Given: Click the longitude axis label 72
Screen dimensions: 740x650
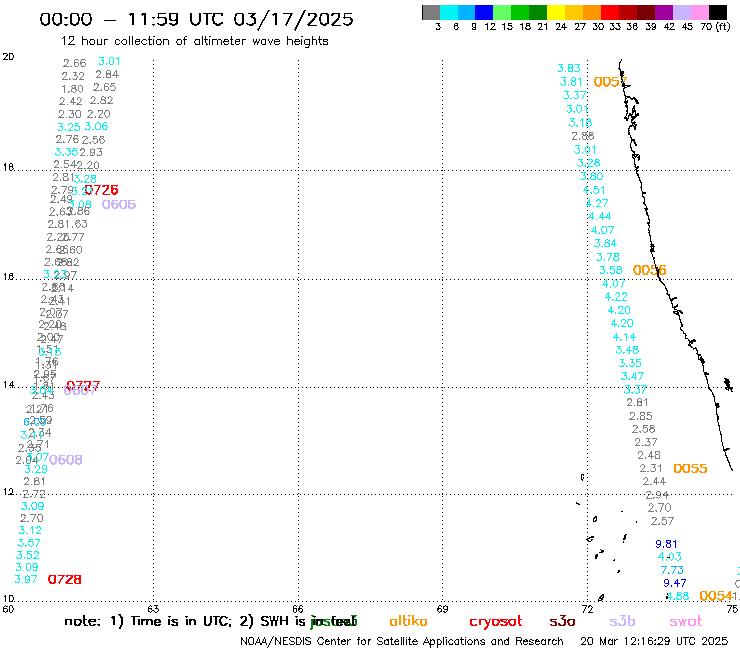Looking at the screenshot, I should pyautogui.click(x=587, y=609).
